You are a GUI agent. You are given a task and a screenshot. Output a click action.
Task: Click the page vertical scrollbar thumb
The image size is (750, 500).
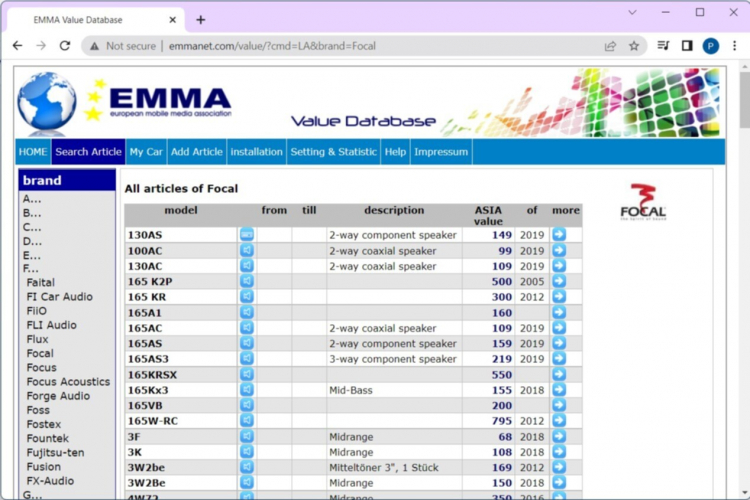coord(745,100)
